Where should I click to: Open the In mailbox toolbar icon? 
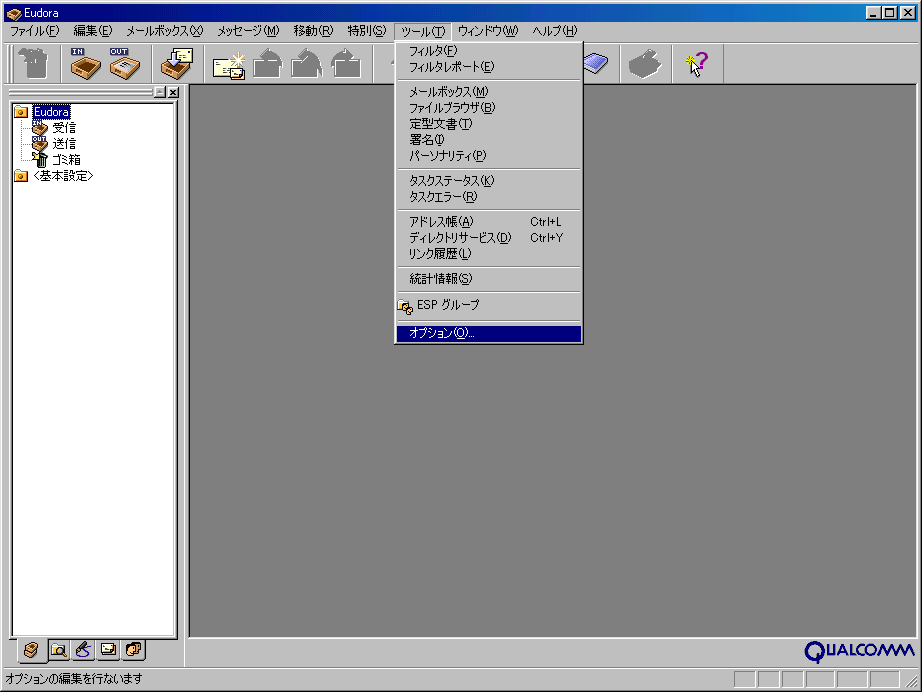(85, 63)
